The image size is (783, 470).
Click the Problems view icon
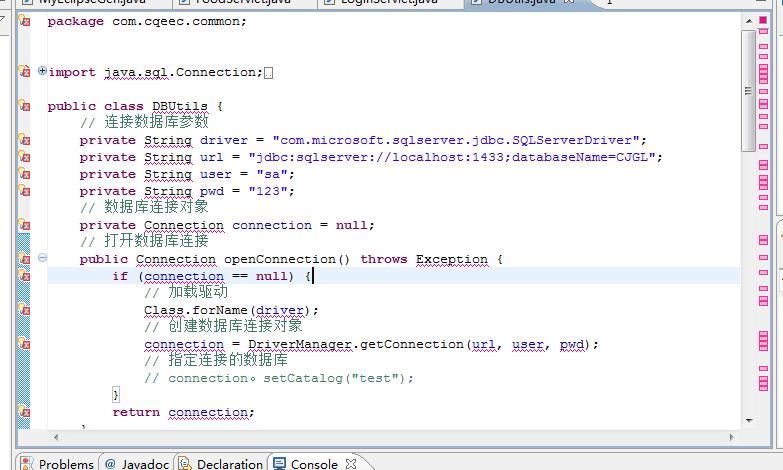pos(27,464)
